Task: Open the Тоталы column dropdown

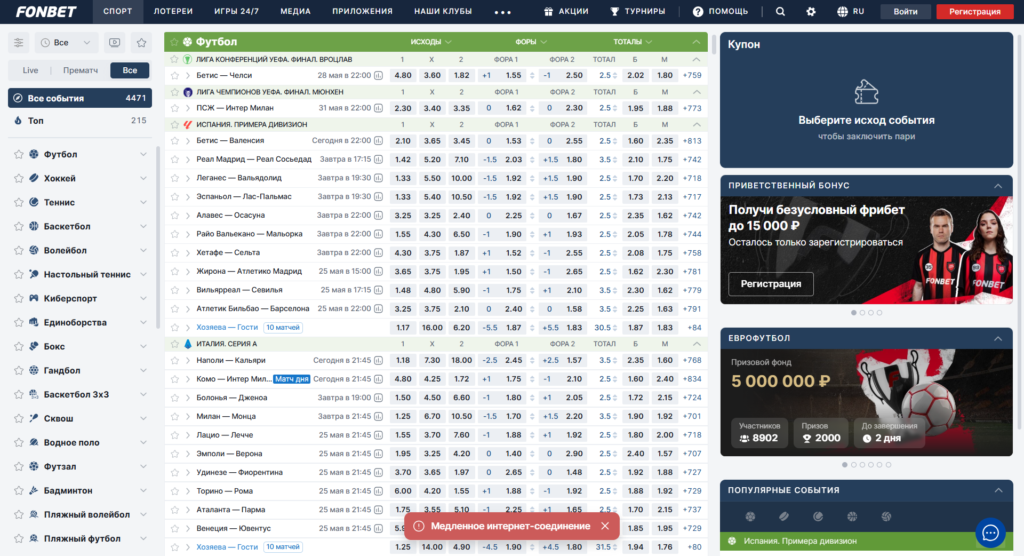Action: pyautogui.click(x=632, y=42)
